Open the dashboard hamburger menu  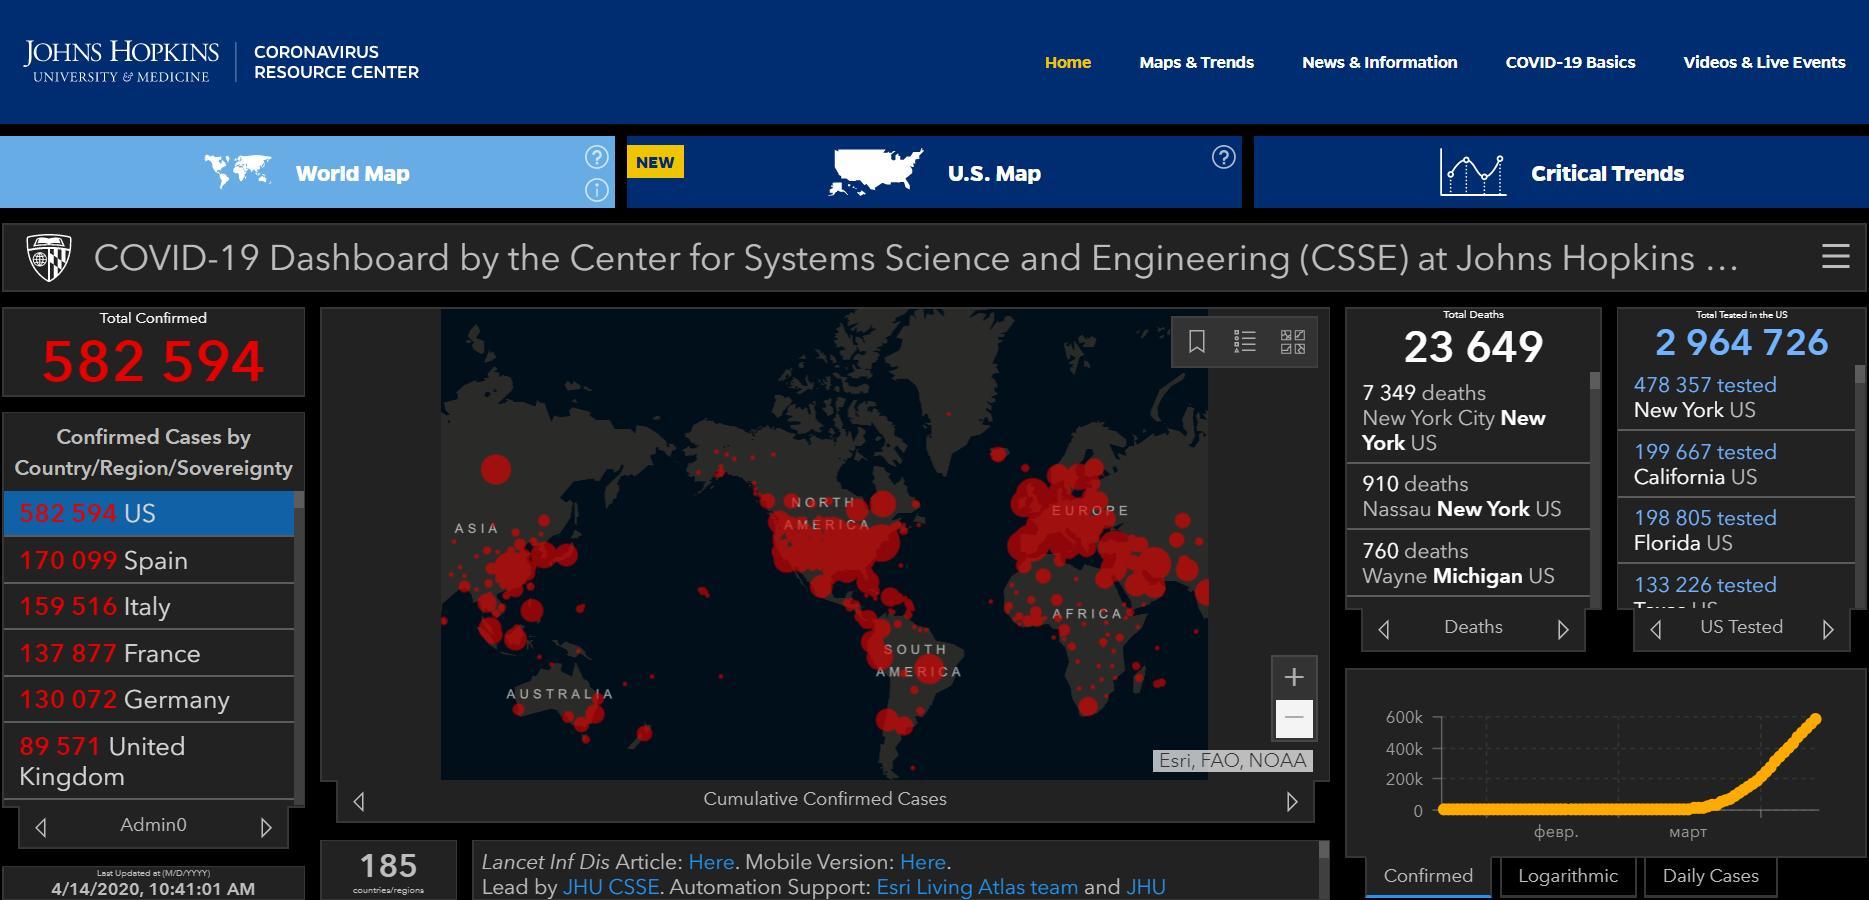(1835, 257)
